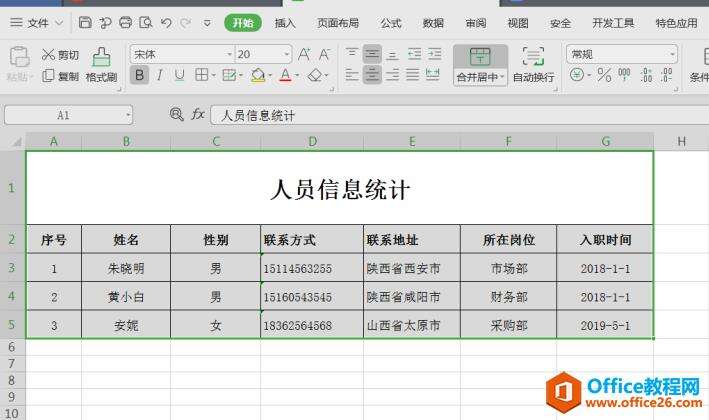Open the fill color dropdown arrow

point(269,76)
